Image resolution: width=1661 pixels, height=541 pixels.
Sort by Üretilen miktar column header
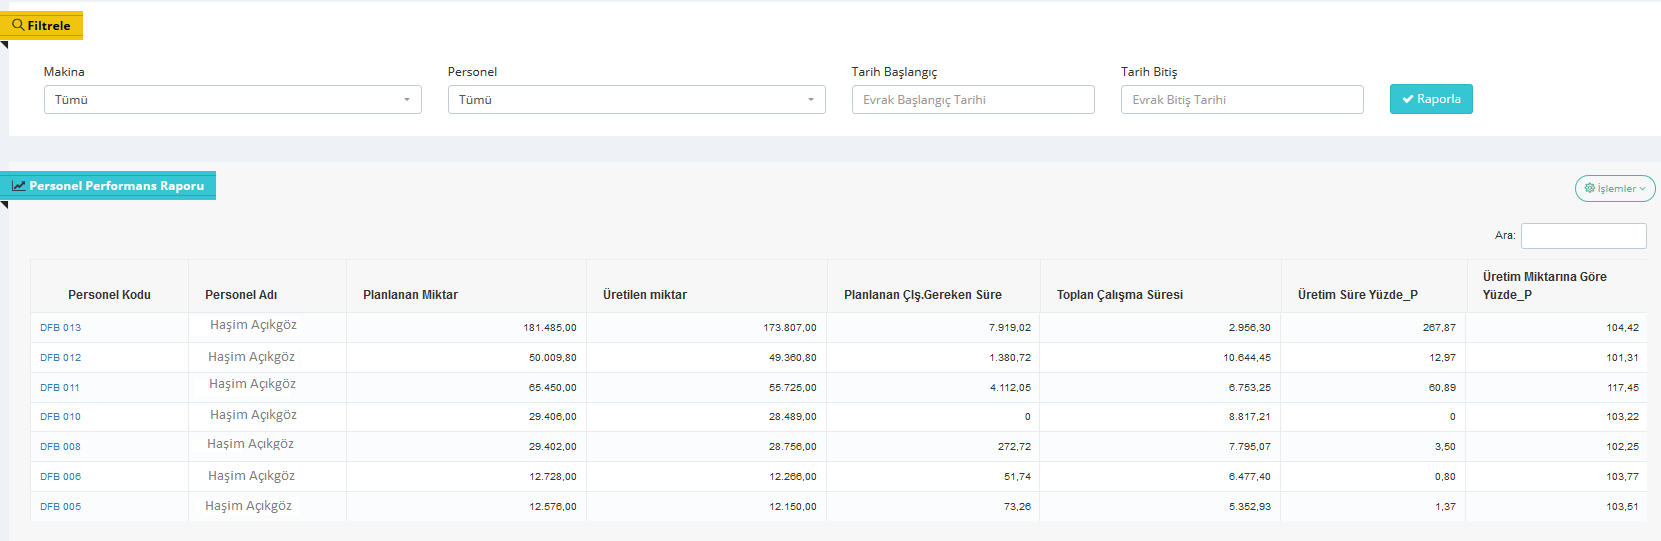pyautogui.click(x=644, y=295)
